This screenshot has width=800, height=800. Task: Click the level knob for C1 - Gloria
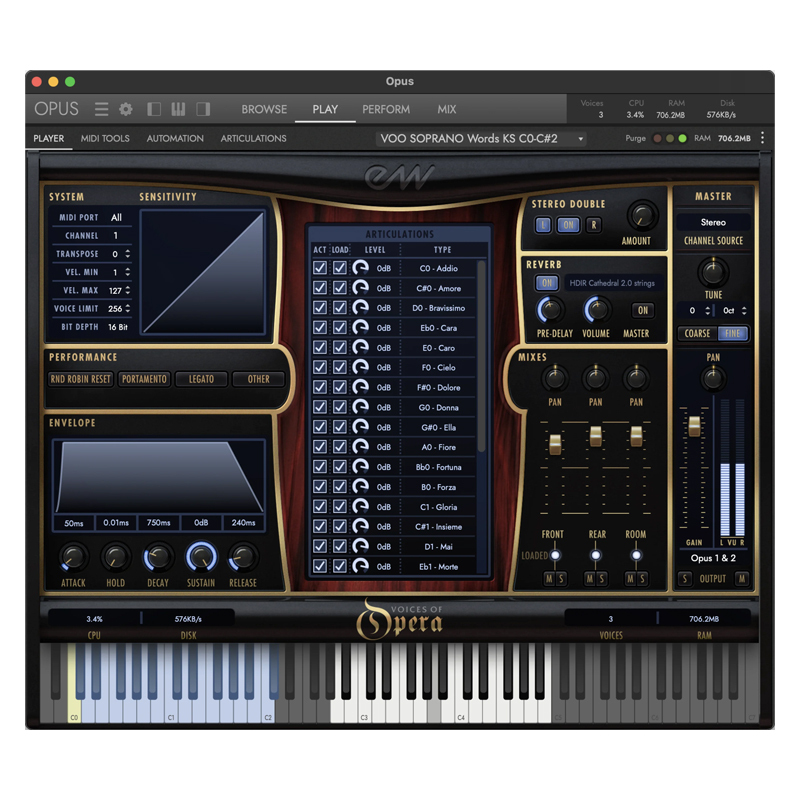pos(361,506)
